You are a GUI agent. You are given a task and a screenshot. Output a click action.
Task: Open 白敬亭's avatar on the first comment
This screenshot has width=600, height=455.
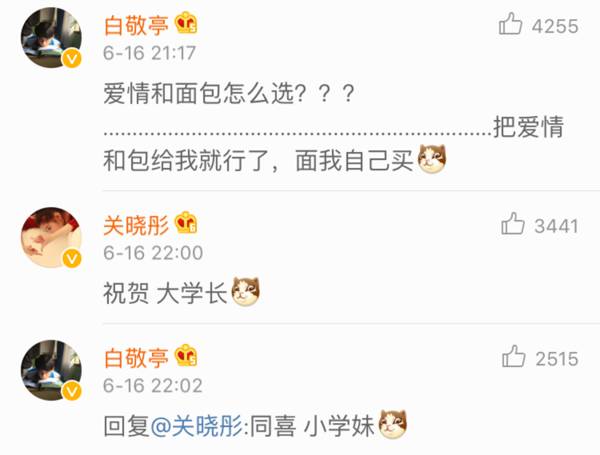[51, 38]
